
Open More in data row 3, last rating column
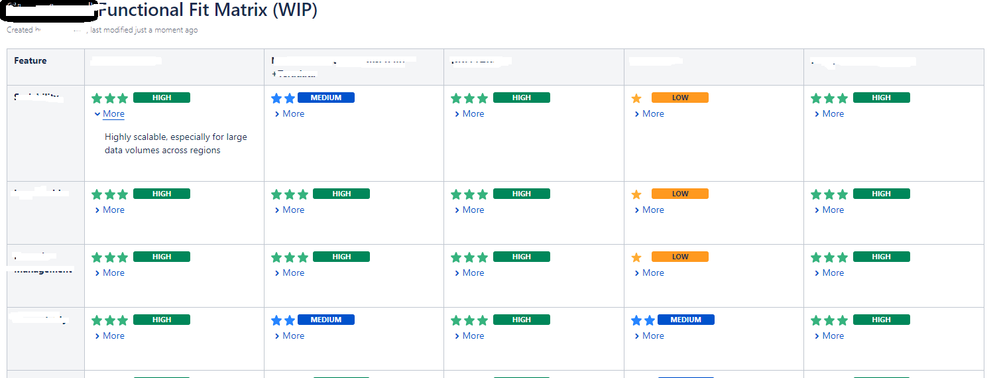click(x=829, y=273)
